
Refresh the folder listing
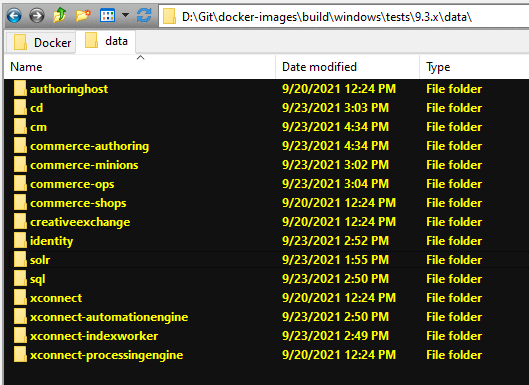[144, 16]
